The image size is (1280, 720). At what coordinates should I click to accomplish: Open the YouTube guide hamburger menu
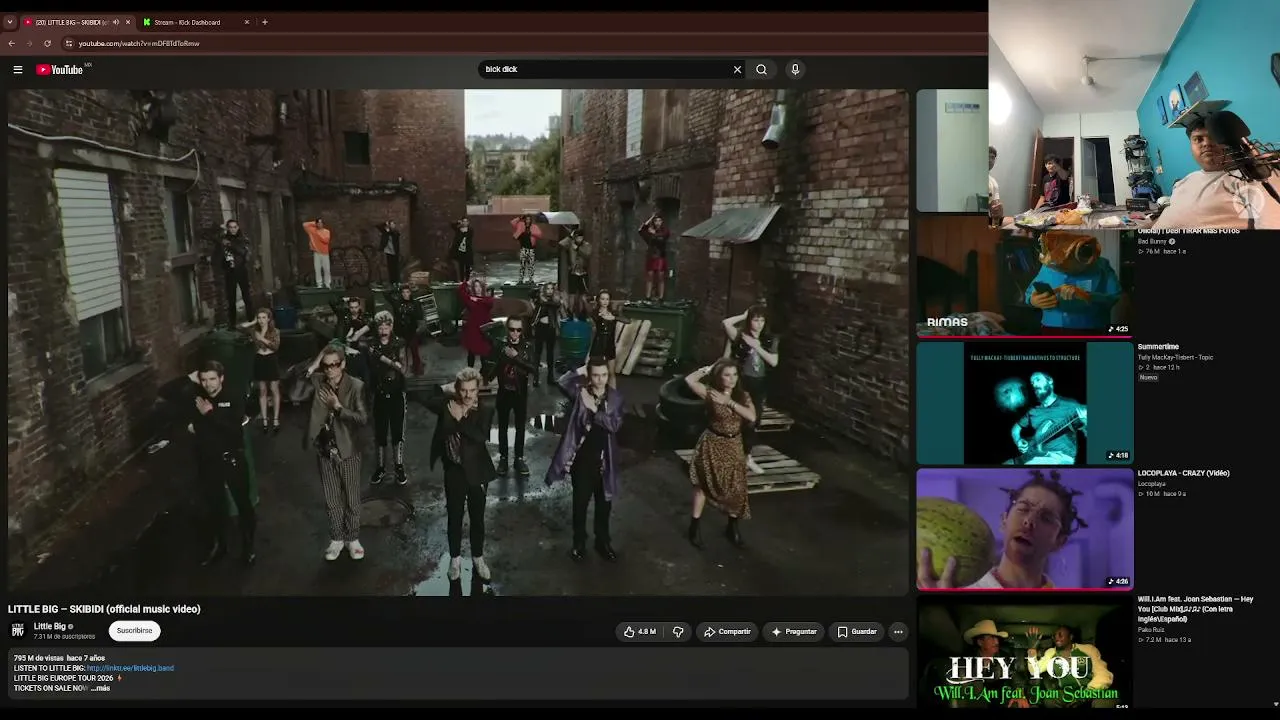coord(18,69)
